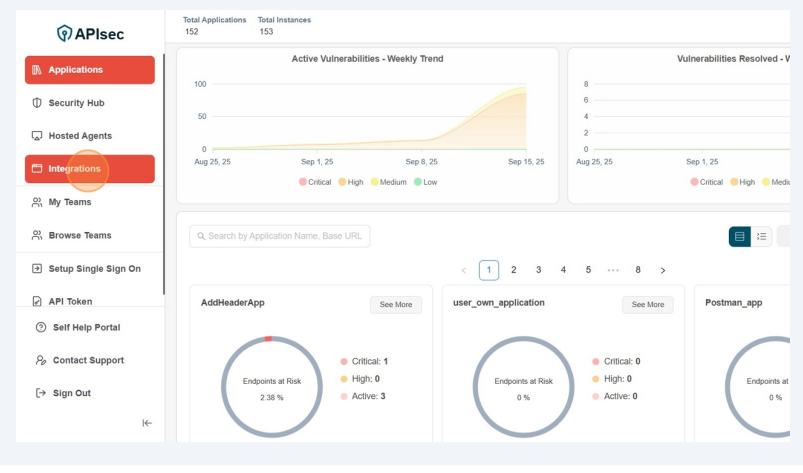This screenshot has height=473, width=803.
Task: Open Browse Teams in sidebar
Action: (80, 236)
